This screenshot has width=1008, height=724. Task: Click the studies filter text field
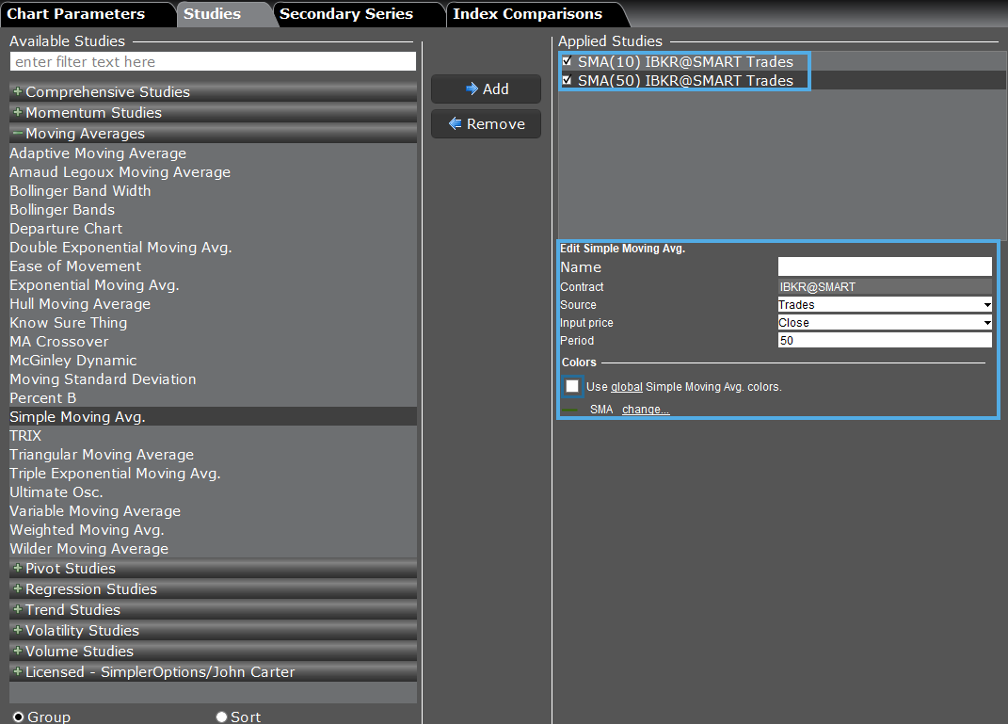pyautogui.click(x=212, y=62)
